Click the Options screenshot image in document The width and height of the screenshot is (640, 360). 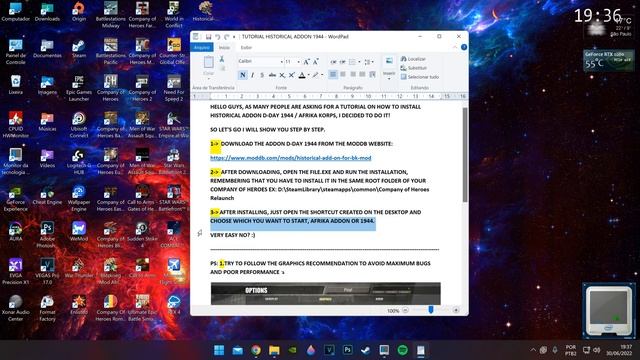click(x=325, y=293)
